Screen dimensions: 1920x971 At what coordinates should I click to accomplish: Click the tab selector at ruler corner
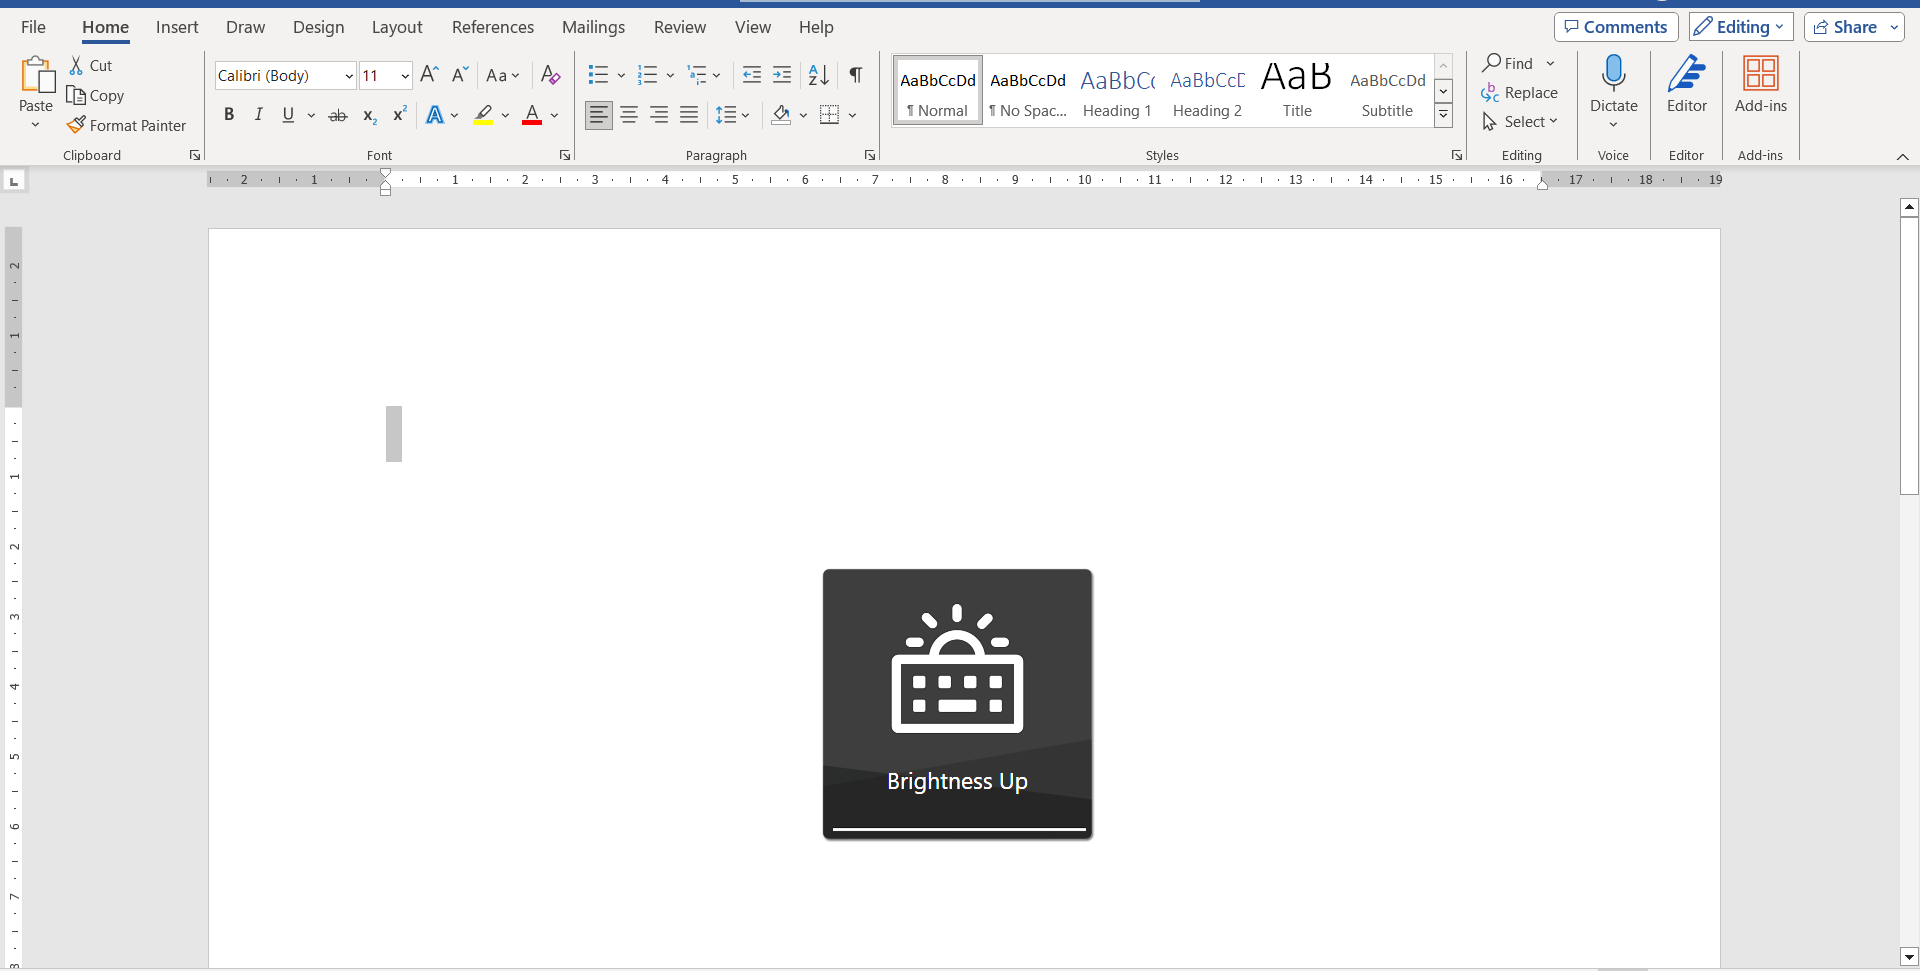[14, 181]
